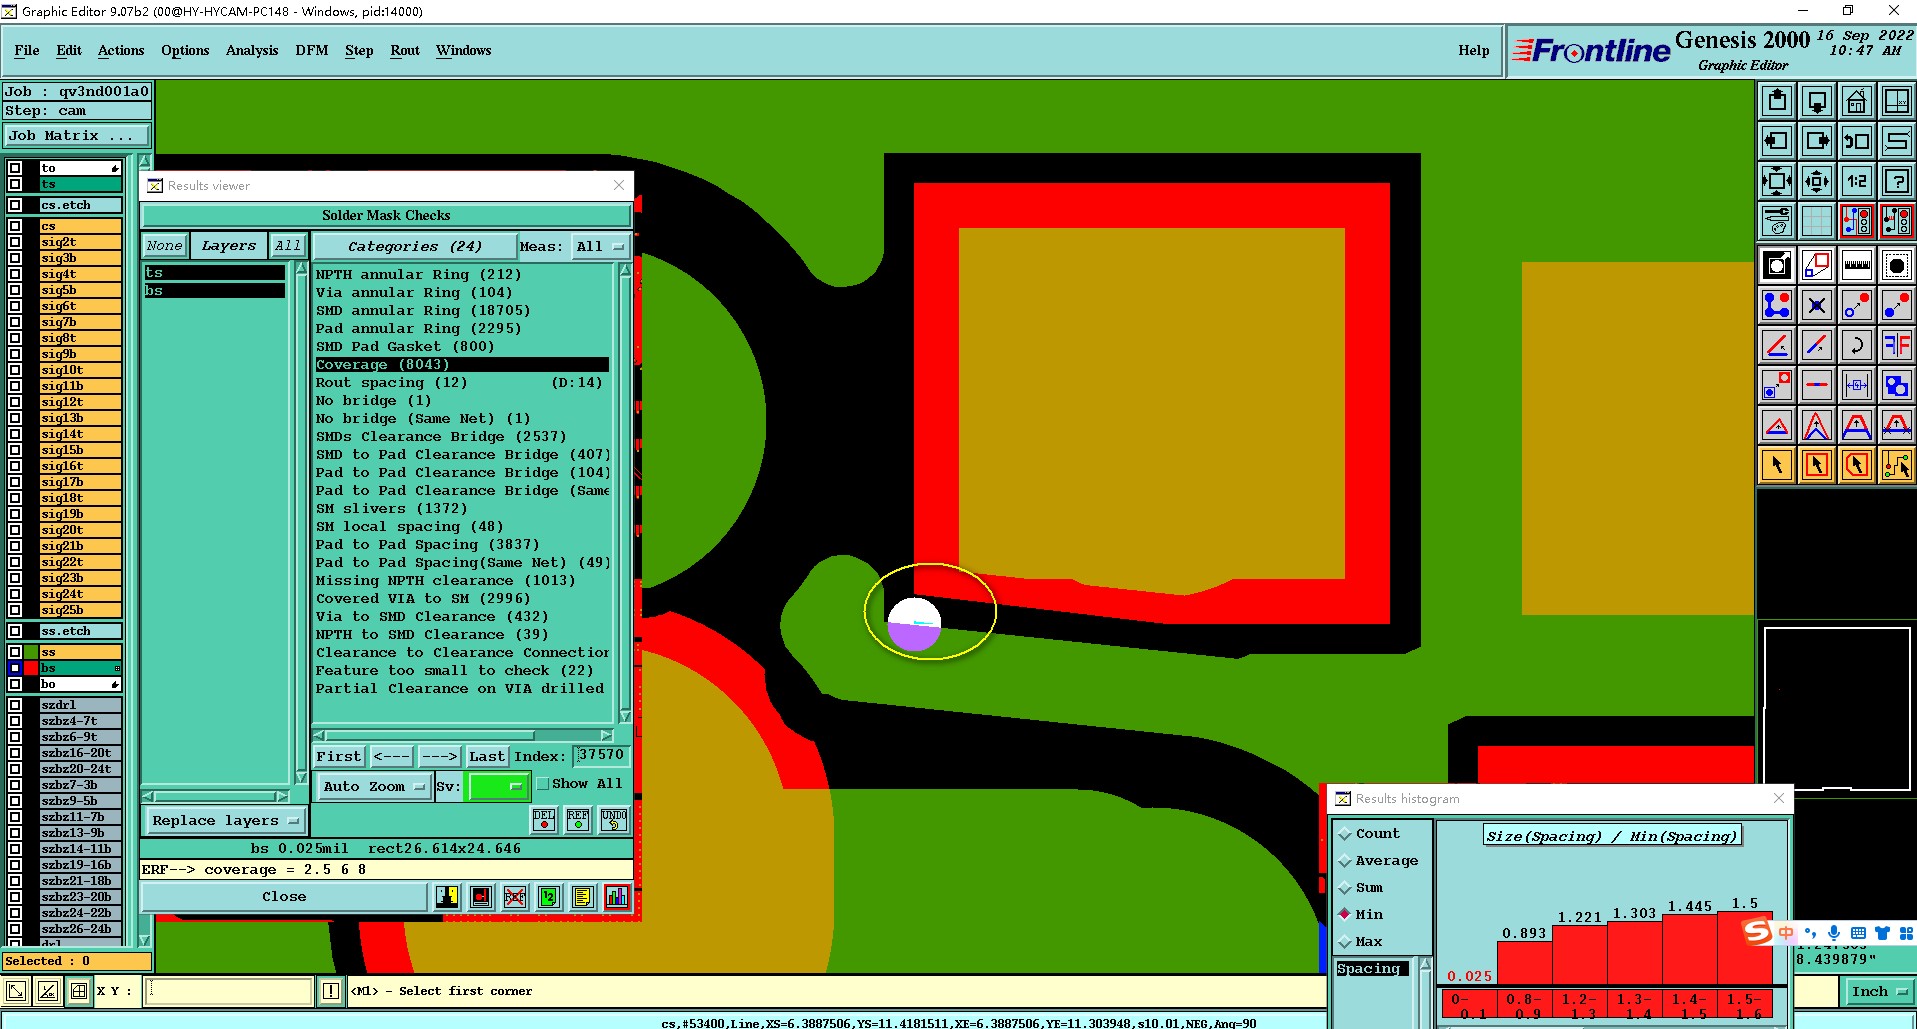Image resolution: width=1917 pixels, height=1029 pixels.
Task: Open the DFM menu
Action: click(x=312, y=50)
